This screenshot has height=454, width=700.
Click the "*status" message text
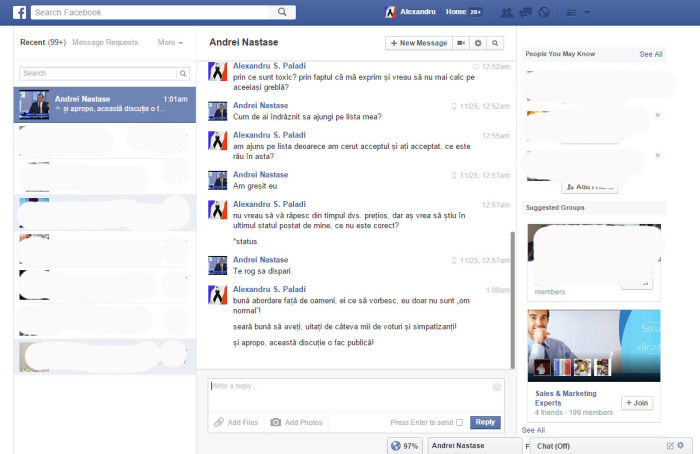coord(245,242)
